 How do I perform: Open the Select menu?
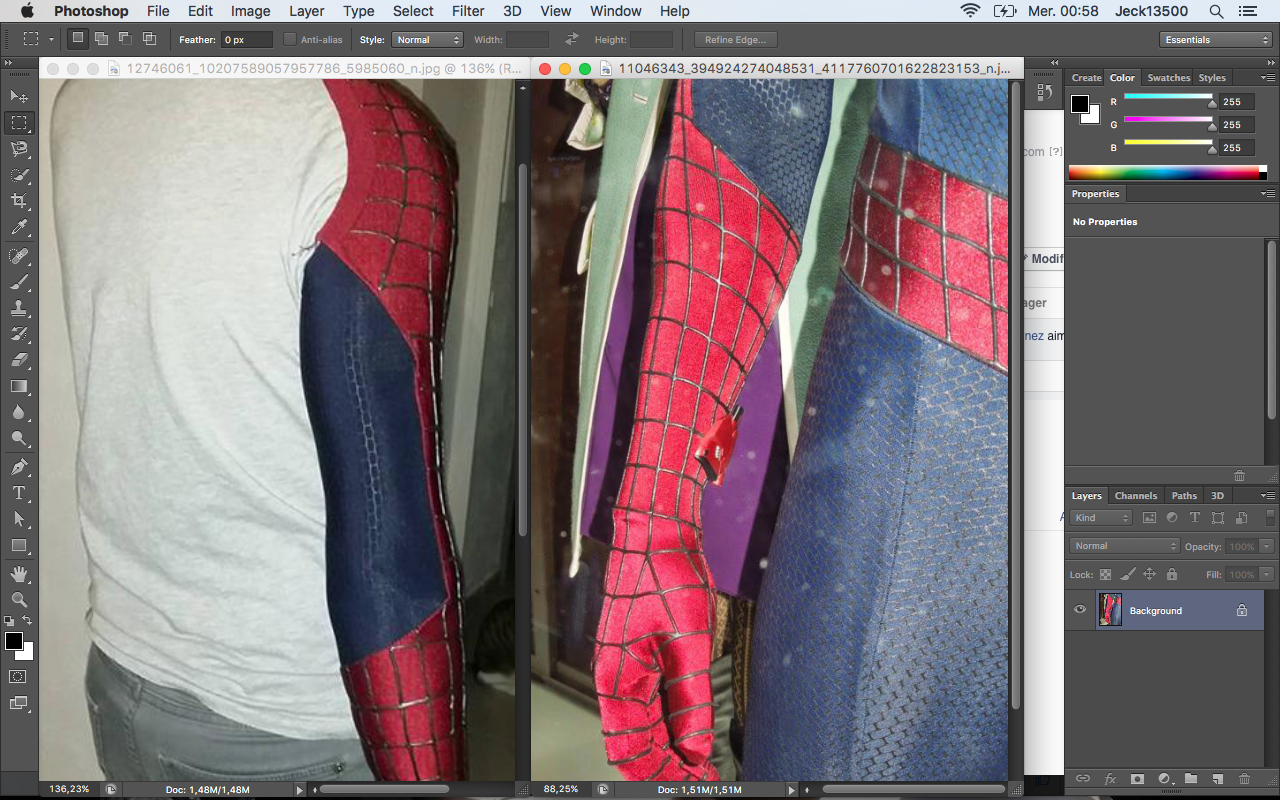pyautogui.click(x=413, y=11)
